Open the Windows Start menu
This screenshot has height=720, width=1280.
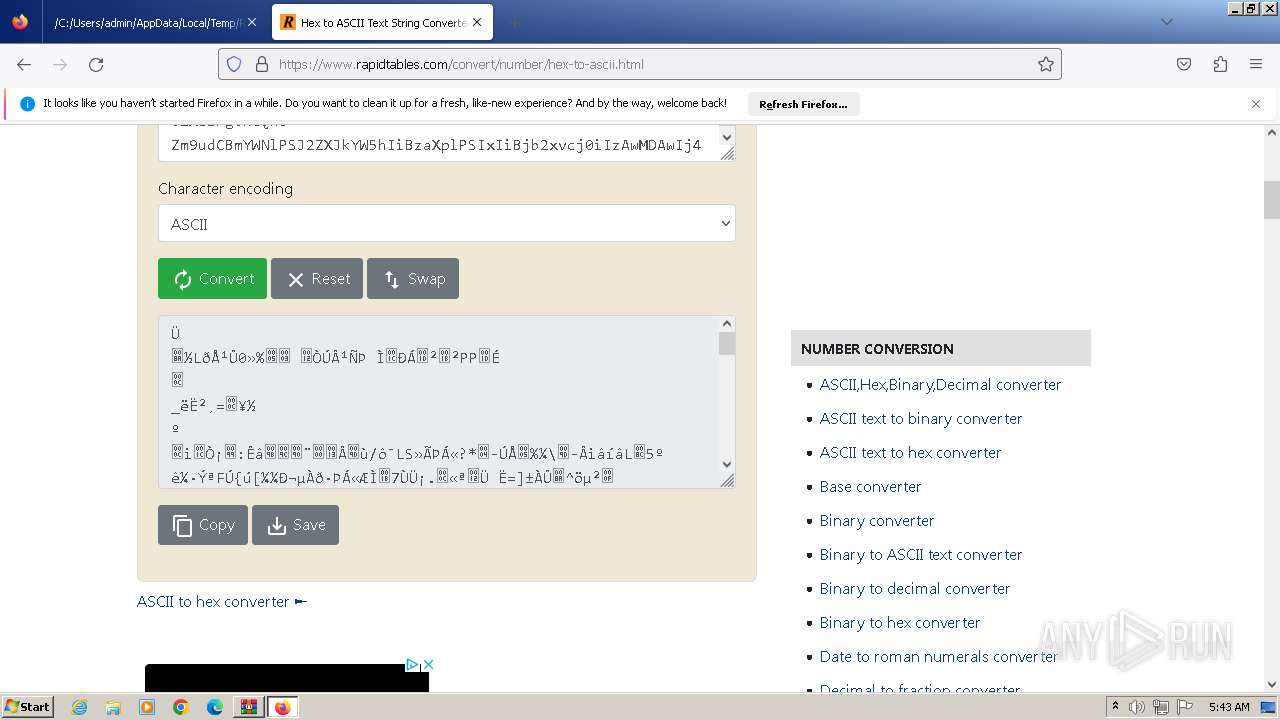click(x=27, y=707)
